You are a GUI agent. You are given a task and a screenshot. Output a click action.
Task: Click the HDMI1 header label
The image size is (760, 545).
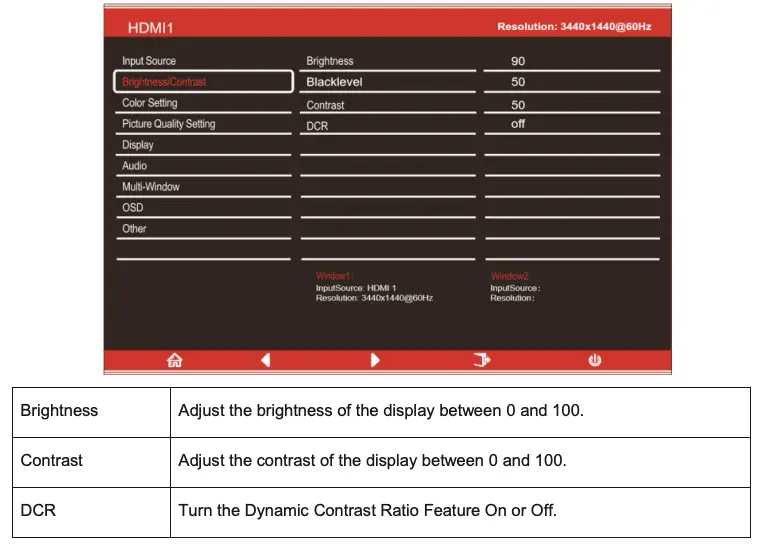pos(150,28)
